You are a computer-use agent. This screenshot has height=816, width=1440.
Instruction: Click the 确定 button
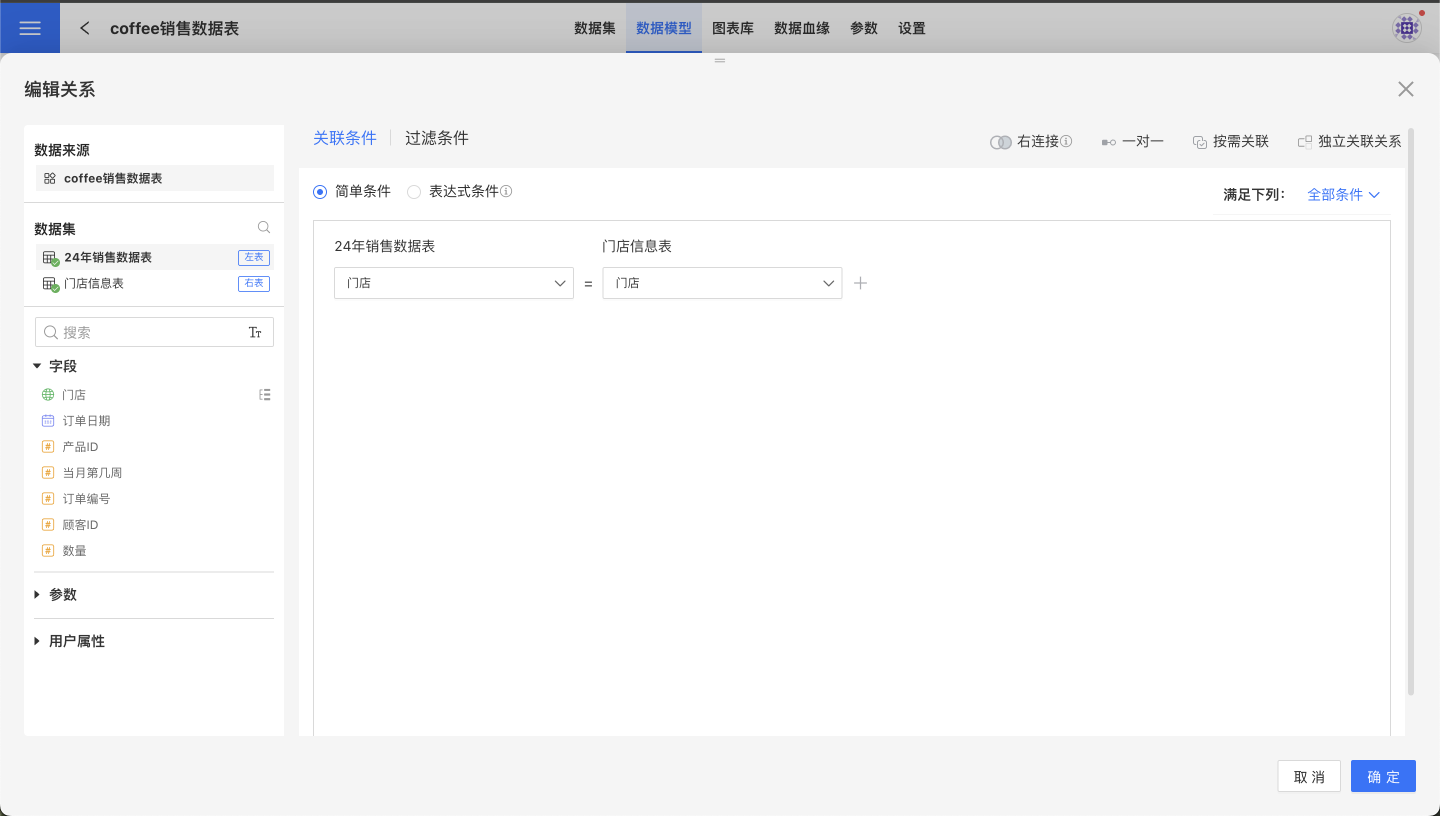1382,777
